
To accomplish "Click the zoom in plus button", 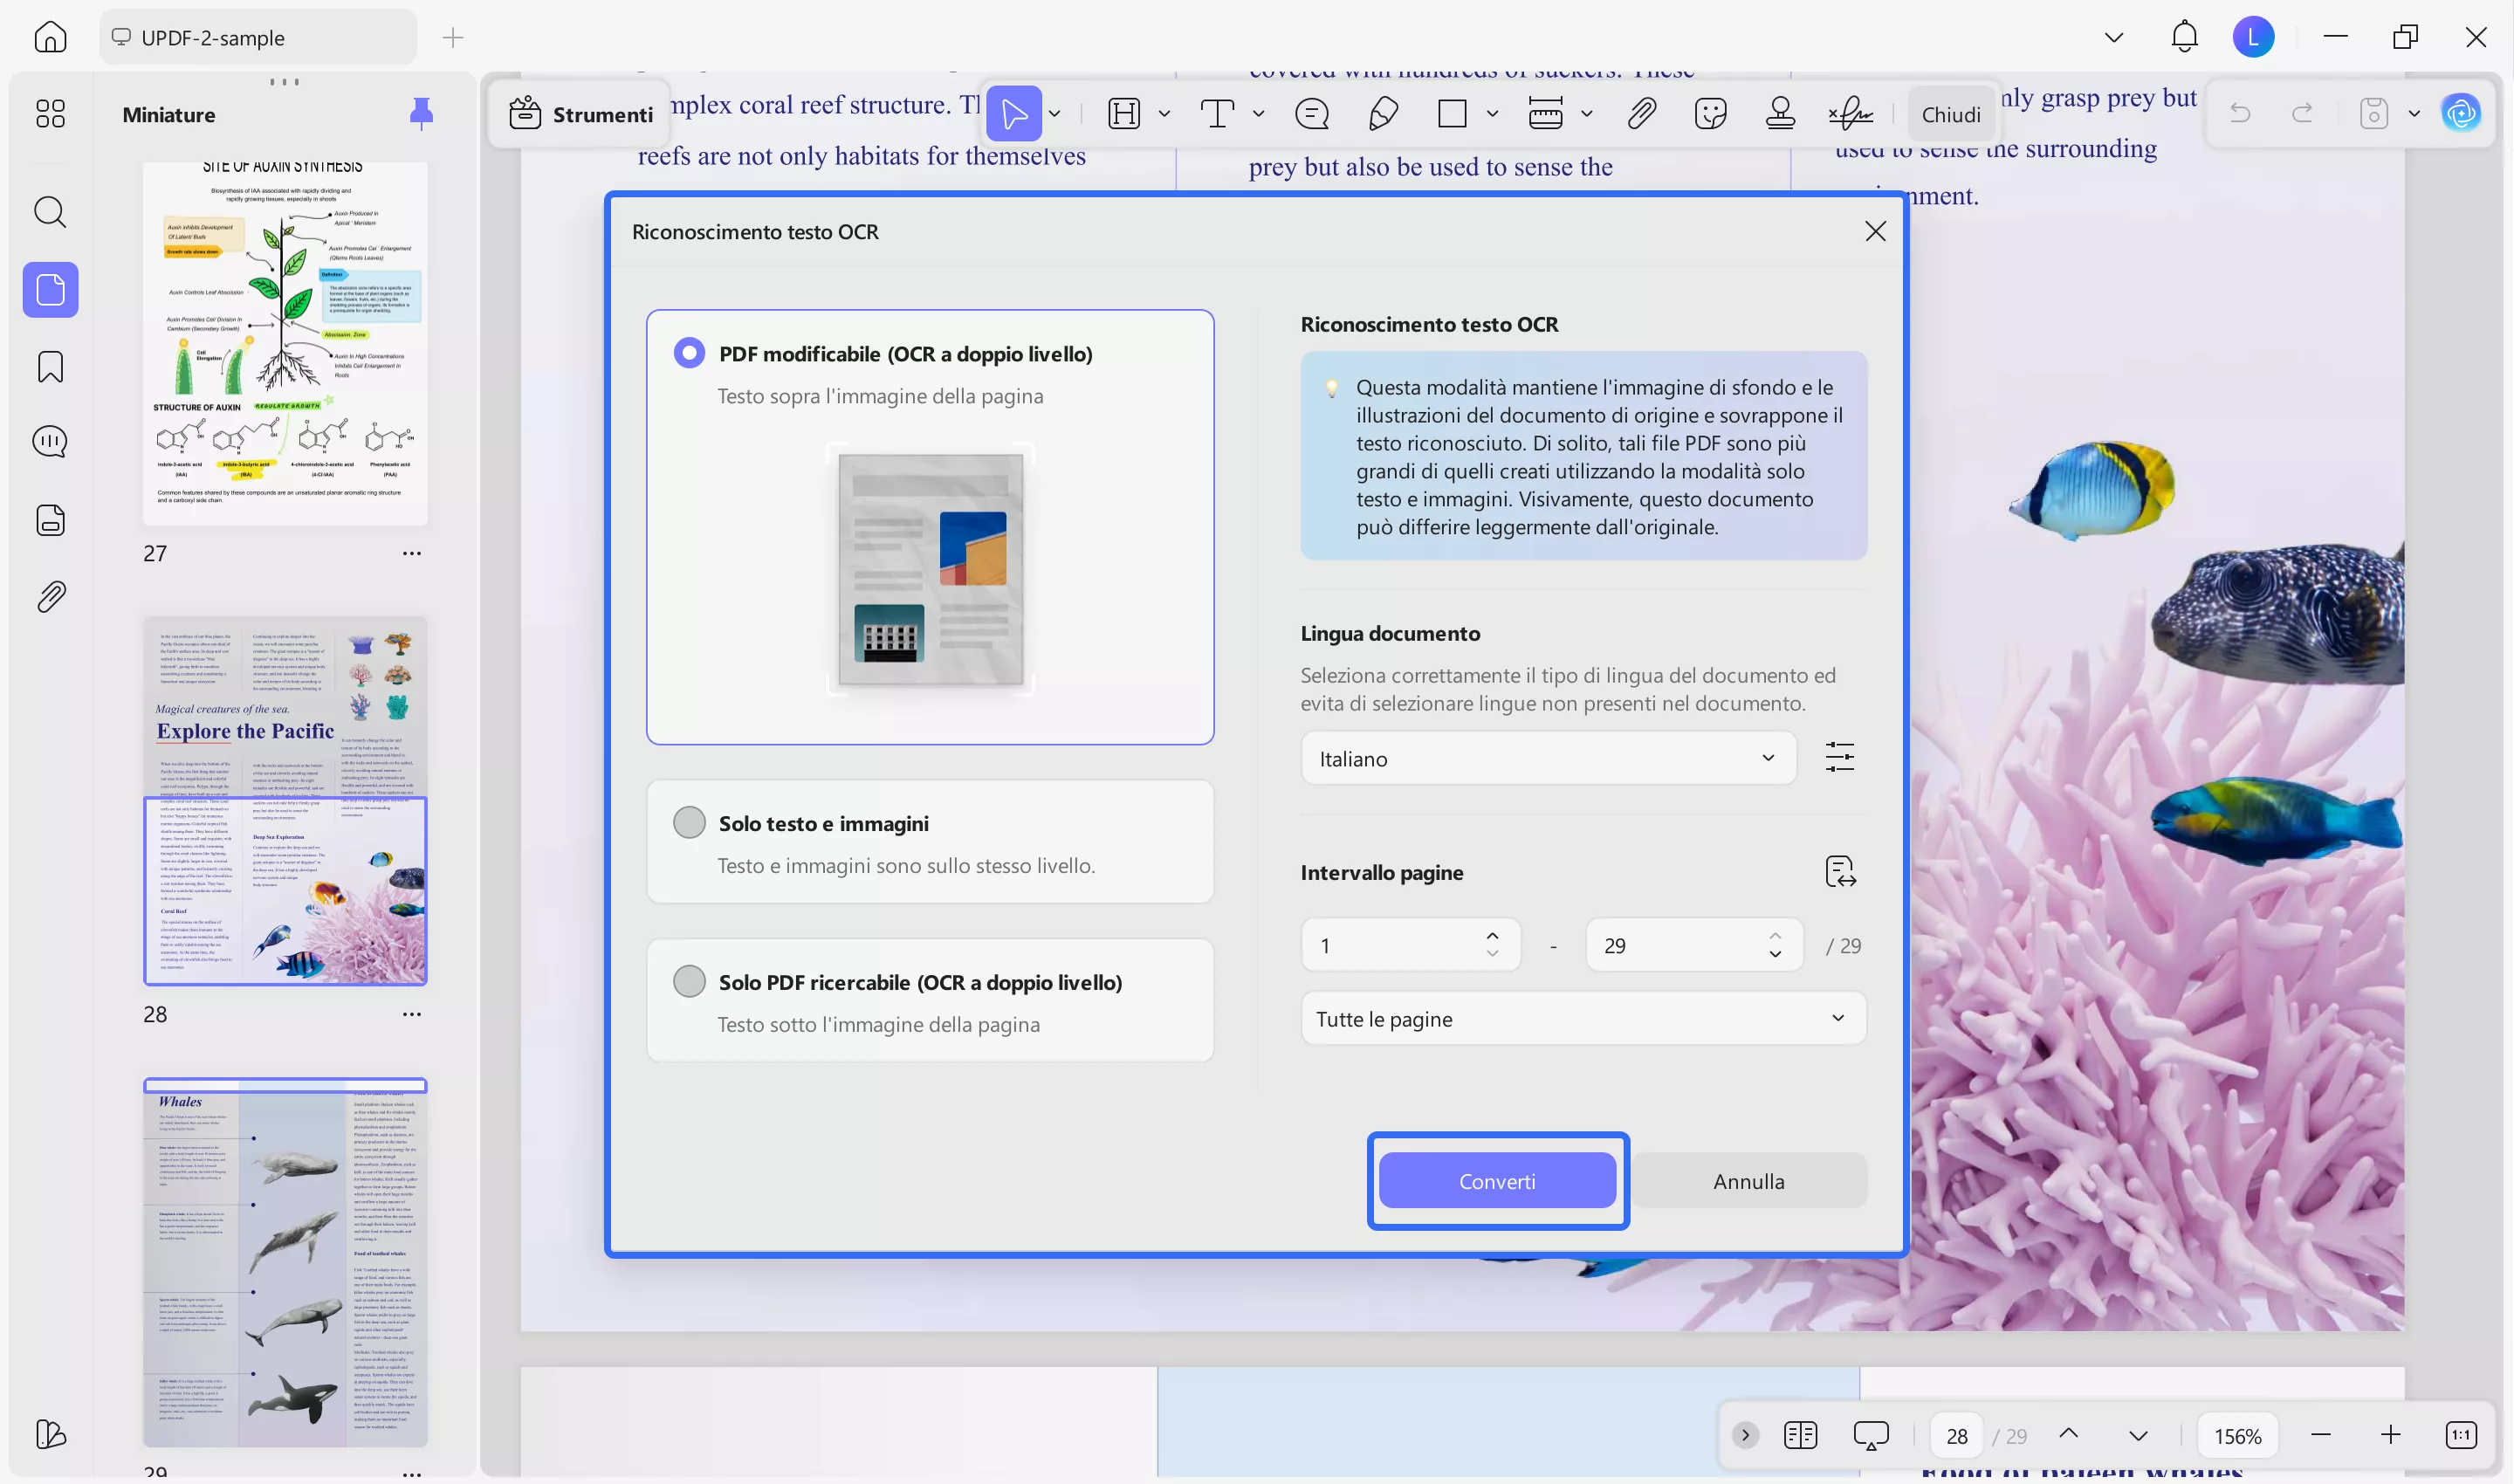I will pyautogui.click(x=2390, y=1435).
